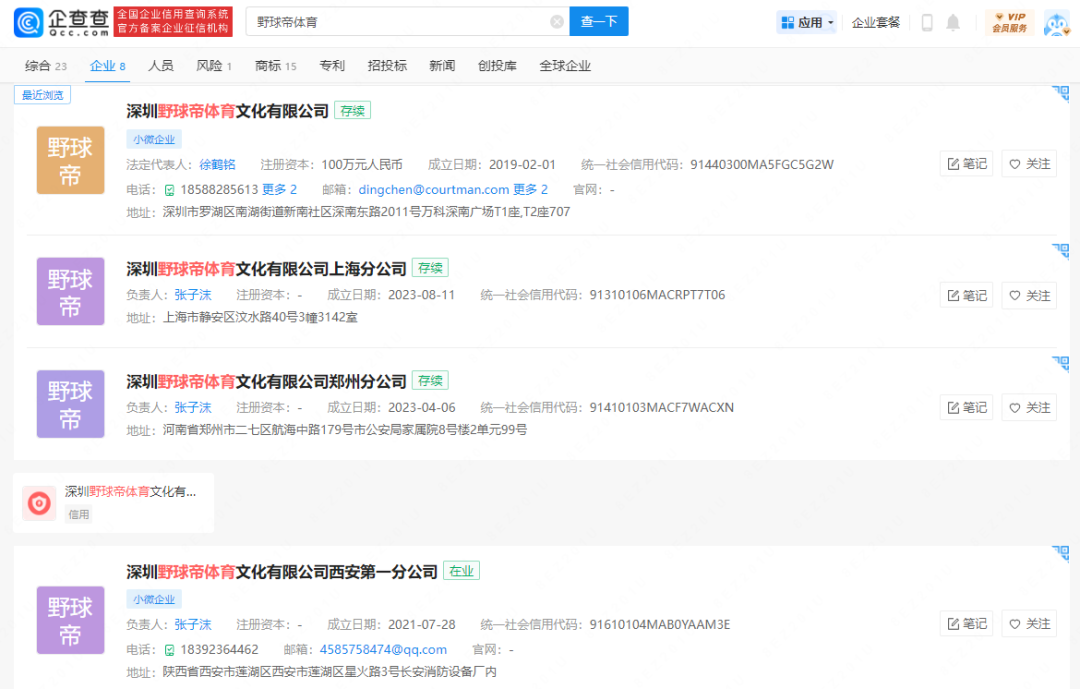
Task: Click the phone verification icon beside 18588285613
Action: (x=170, y=190)
